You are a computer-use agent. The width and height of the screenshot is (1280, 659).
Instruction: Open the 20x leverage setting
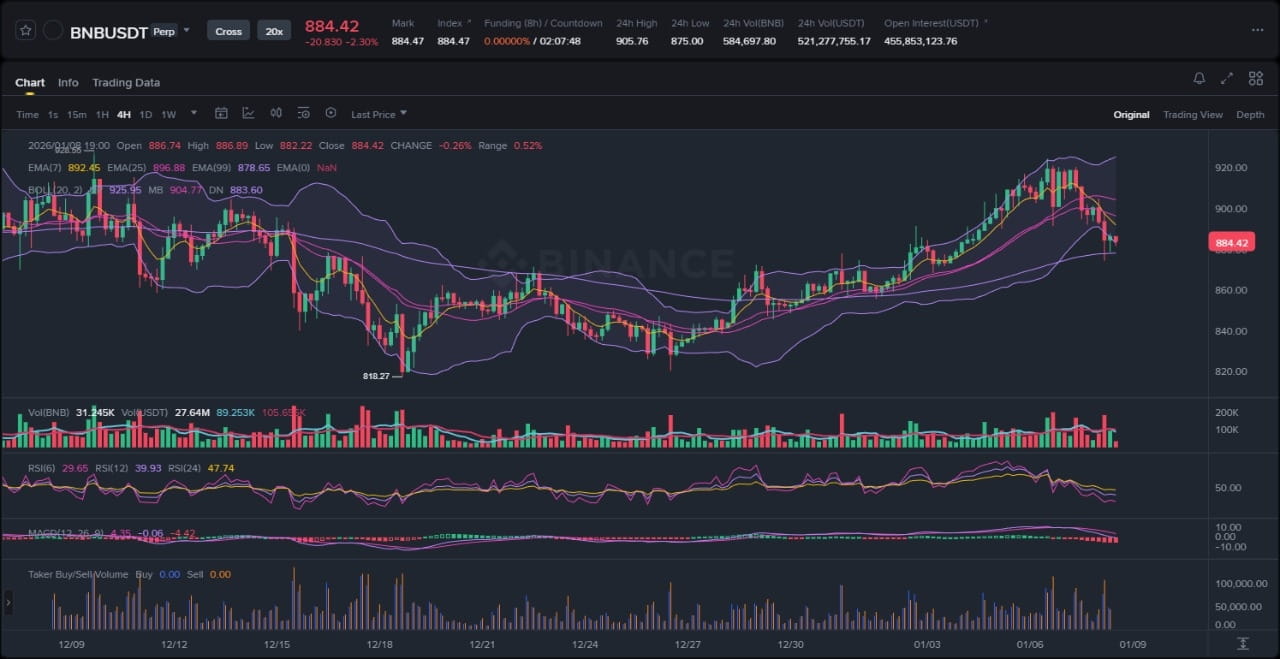click(x=273, y=31)
